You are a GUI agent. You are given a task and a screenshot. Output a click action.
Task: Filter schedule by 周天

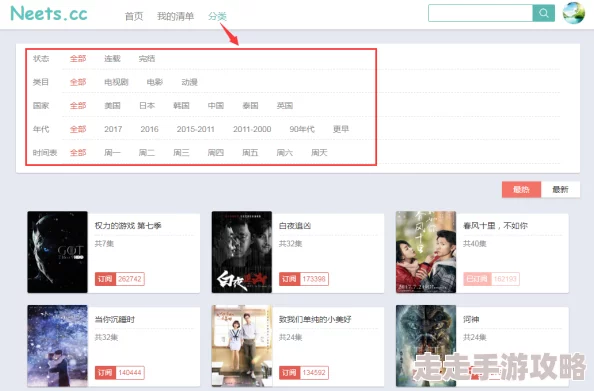[319, 153]
